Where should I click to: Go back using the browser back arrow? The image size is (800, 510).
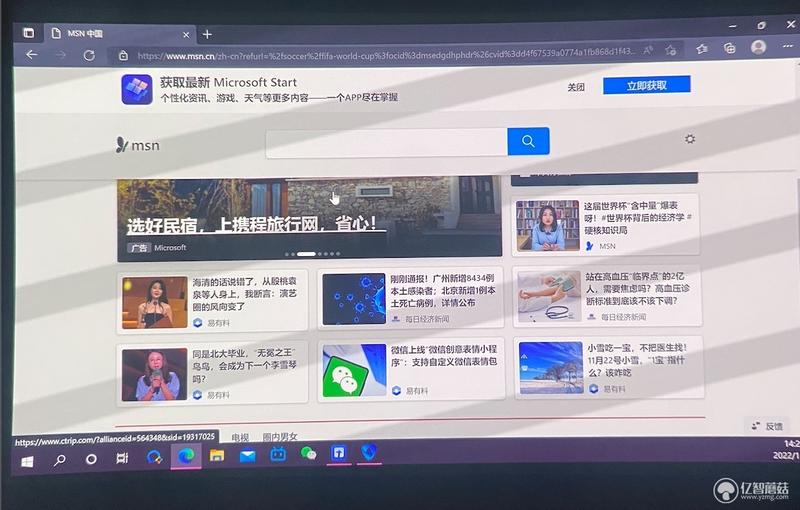coord(32,55)
